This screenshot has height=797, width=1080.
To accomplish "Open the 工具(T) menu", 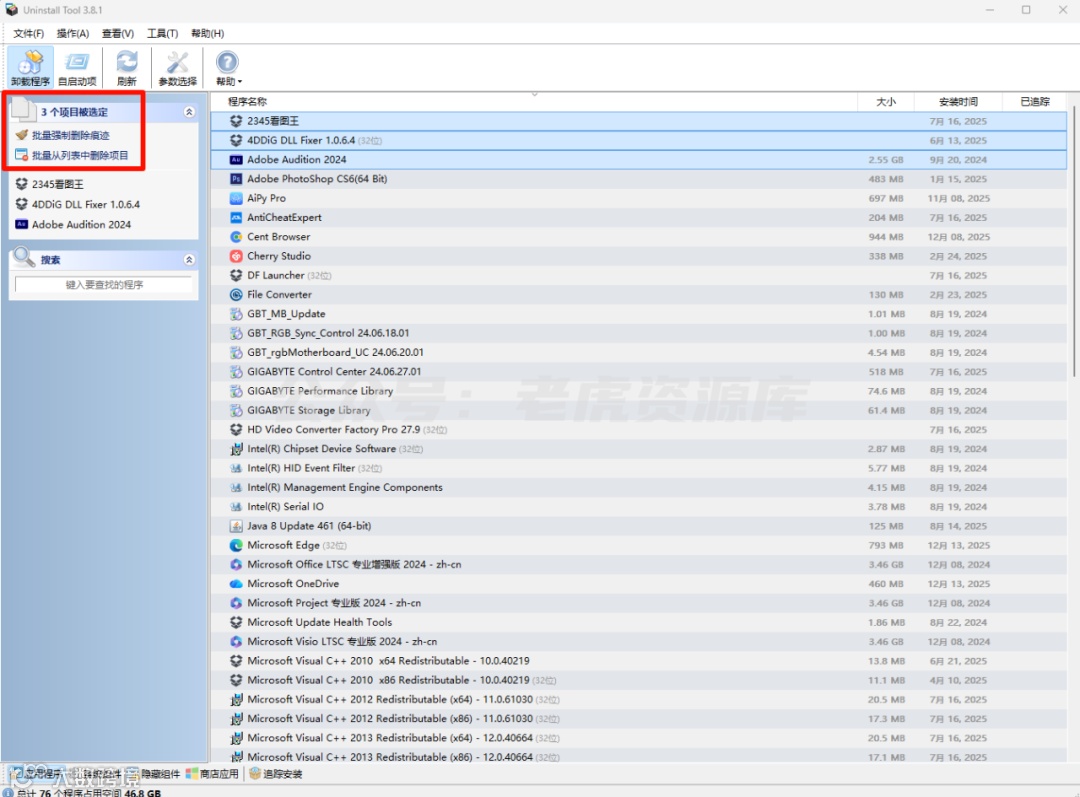I will click(x=162, y=33).
